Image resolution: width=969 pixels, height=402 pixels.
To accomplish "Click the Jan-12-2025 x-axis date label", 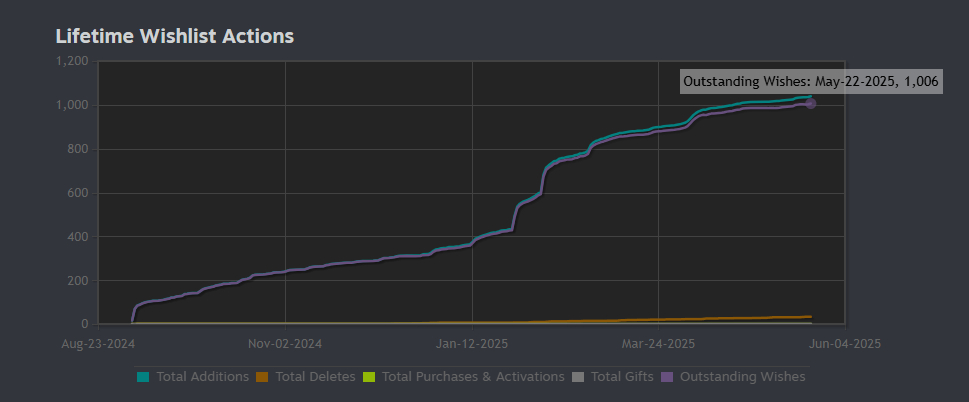I will 471,343.
